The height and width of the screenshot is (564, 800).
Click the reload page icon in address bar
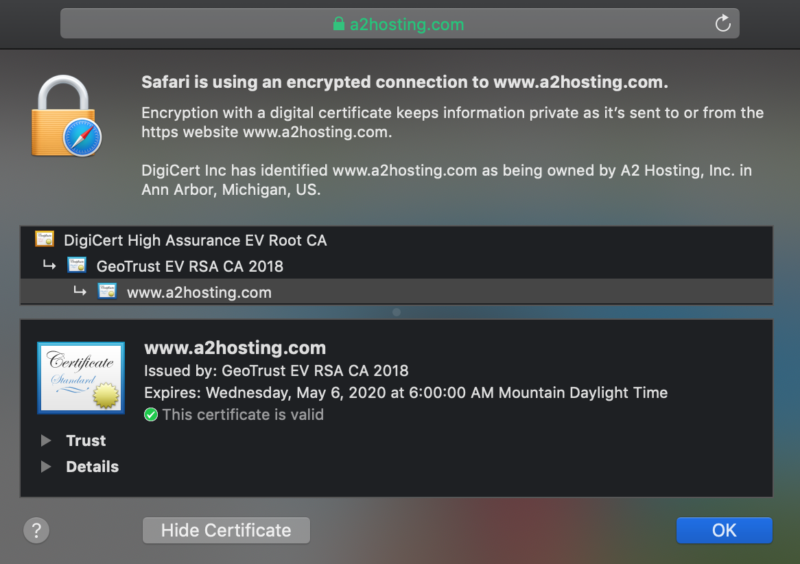(x=723, y=24)
